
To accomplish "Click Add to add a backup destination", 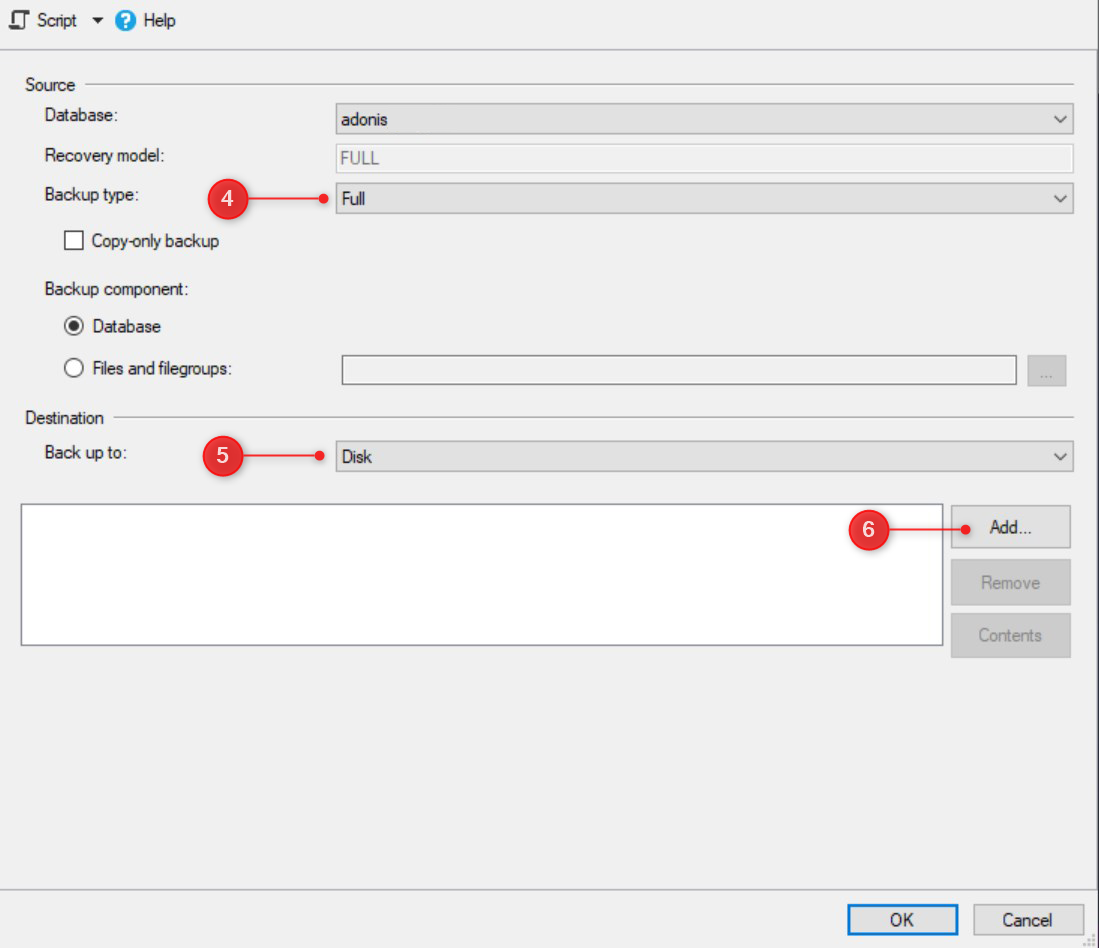I will tap(1010, 527).
